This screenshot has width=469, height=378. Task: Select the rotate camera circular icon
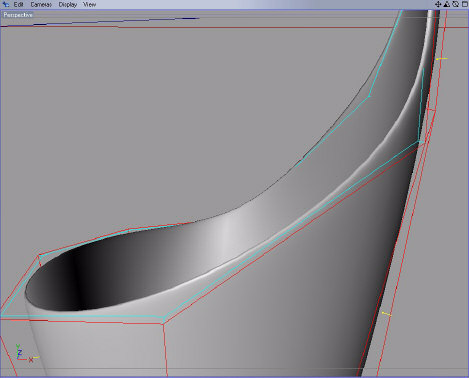455,4
